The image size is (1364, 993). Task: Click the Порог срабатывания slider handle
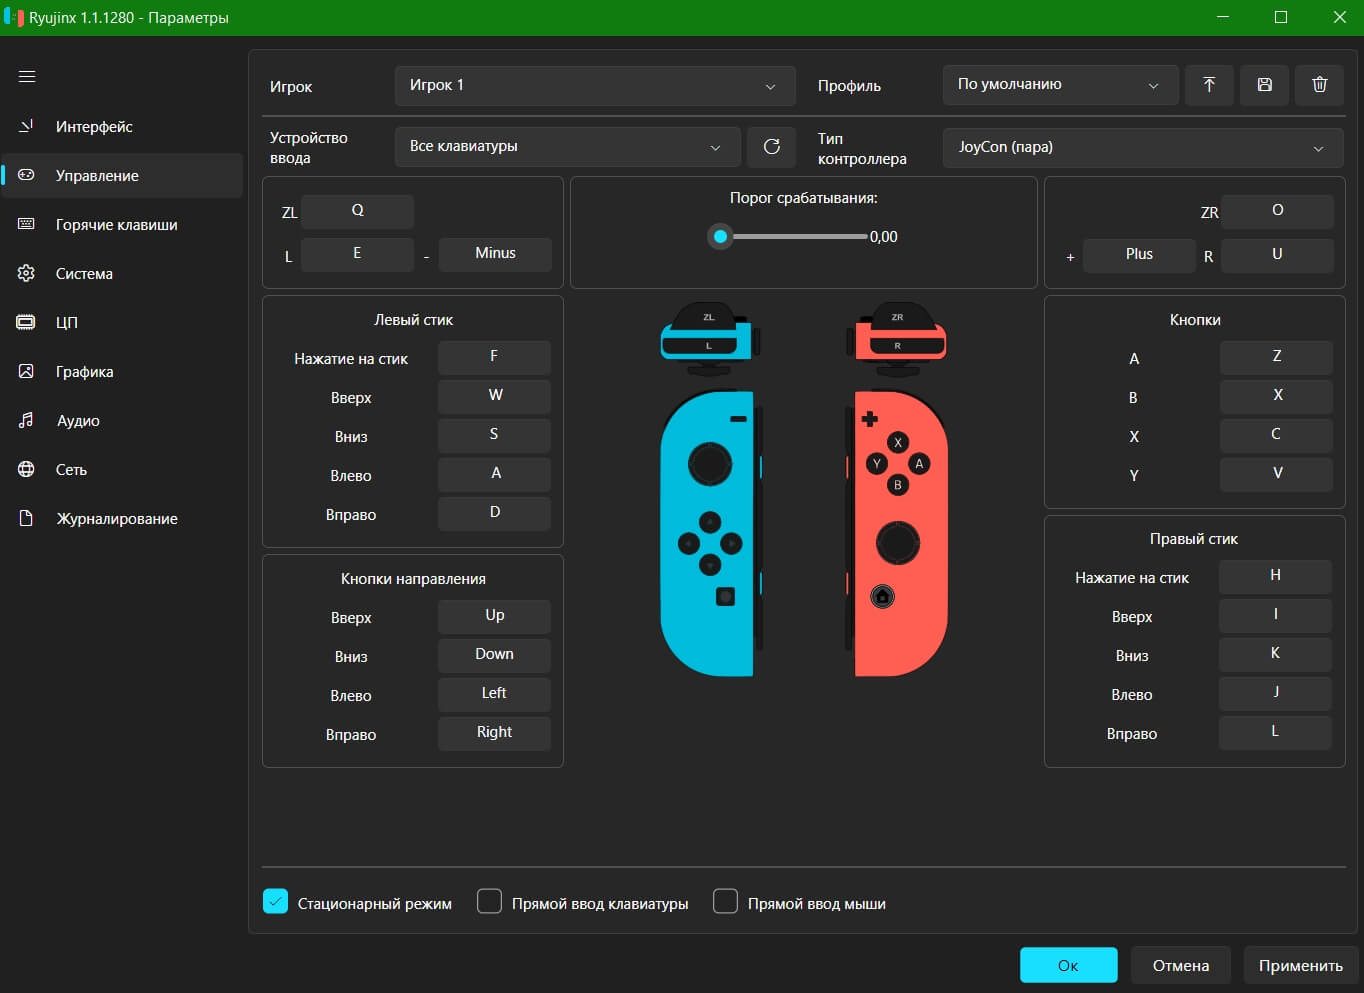pyautogui.click(x=720, y=237)
